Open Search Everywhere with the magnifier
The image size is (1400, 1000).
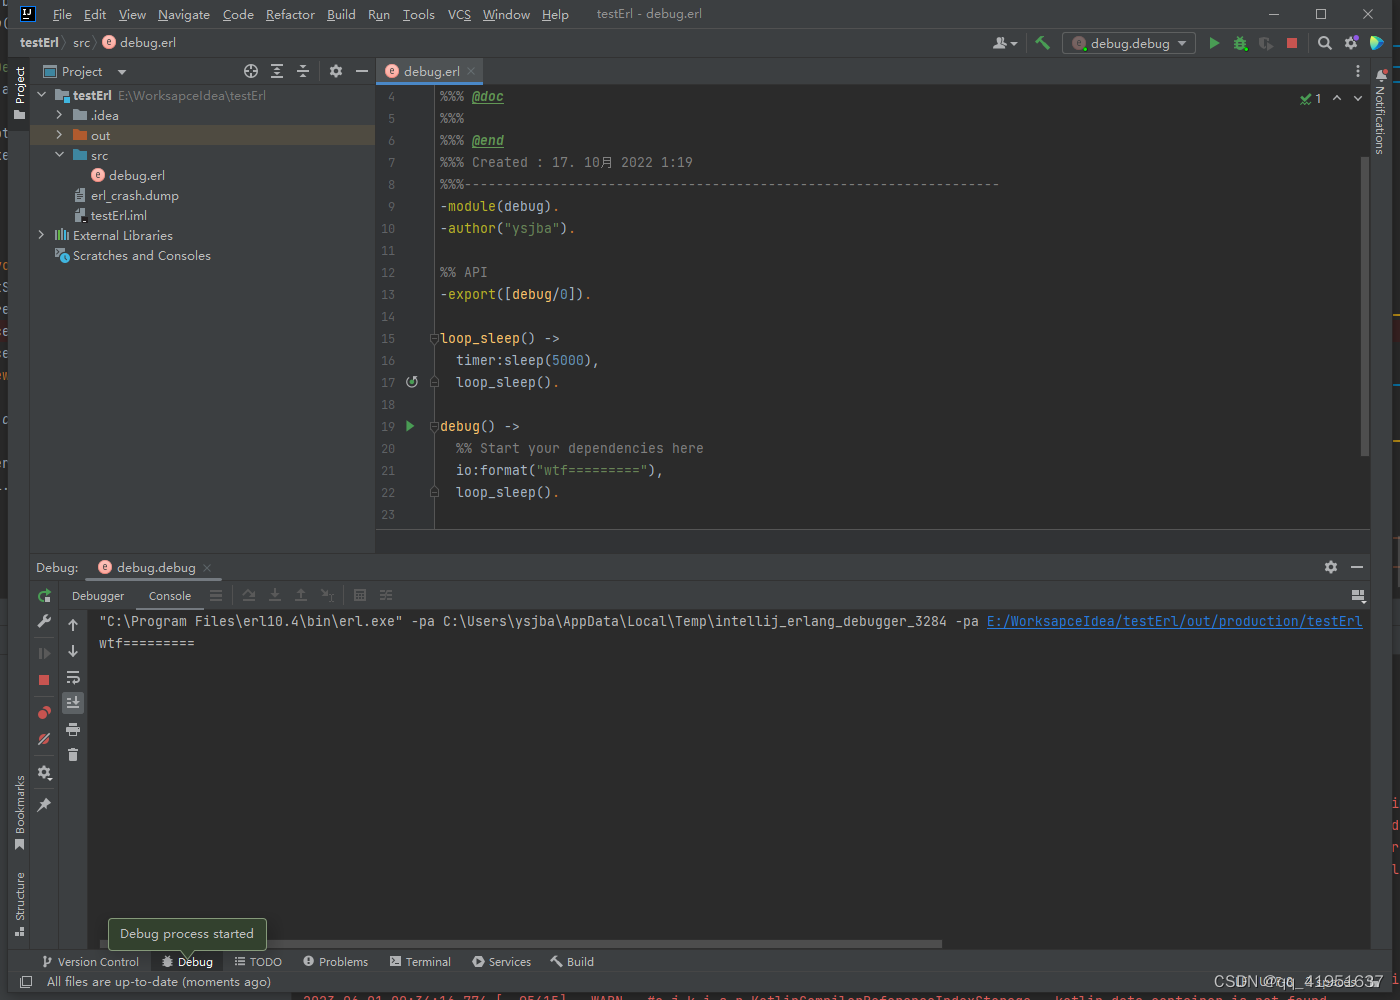pyautogui.click(x=1324, y=43)
